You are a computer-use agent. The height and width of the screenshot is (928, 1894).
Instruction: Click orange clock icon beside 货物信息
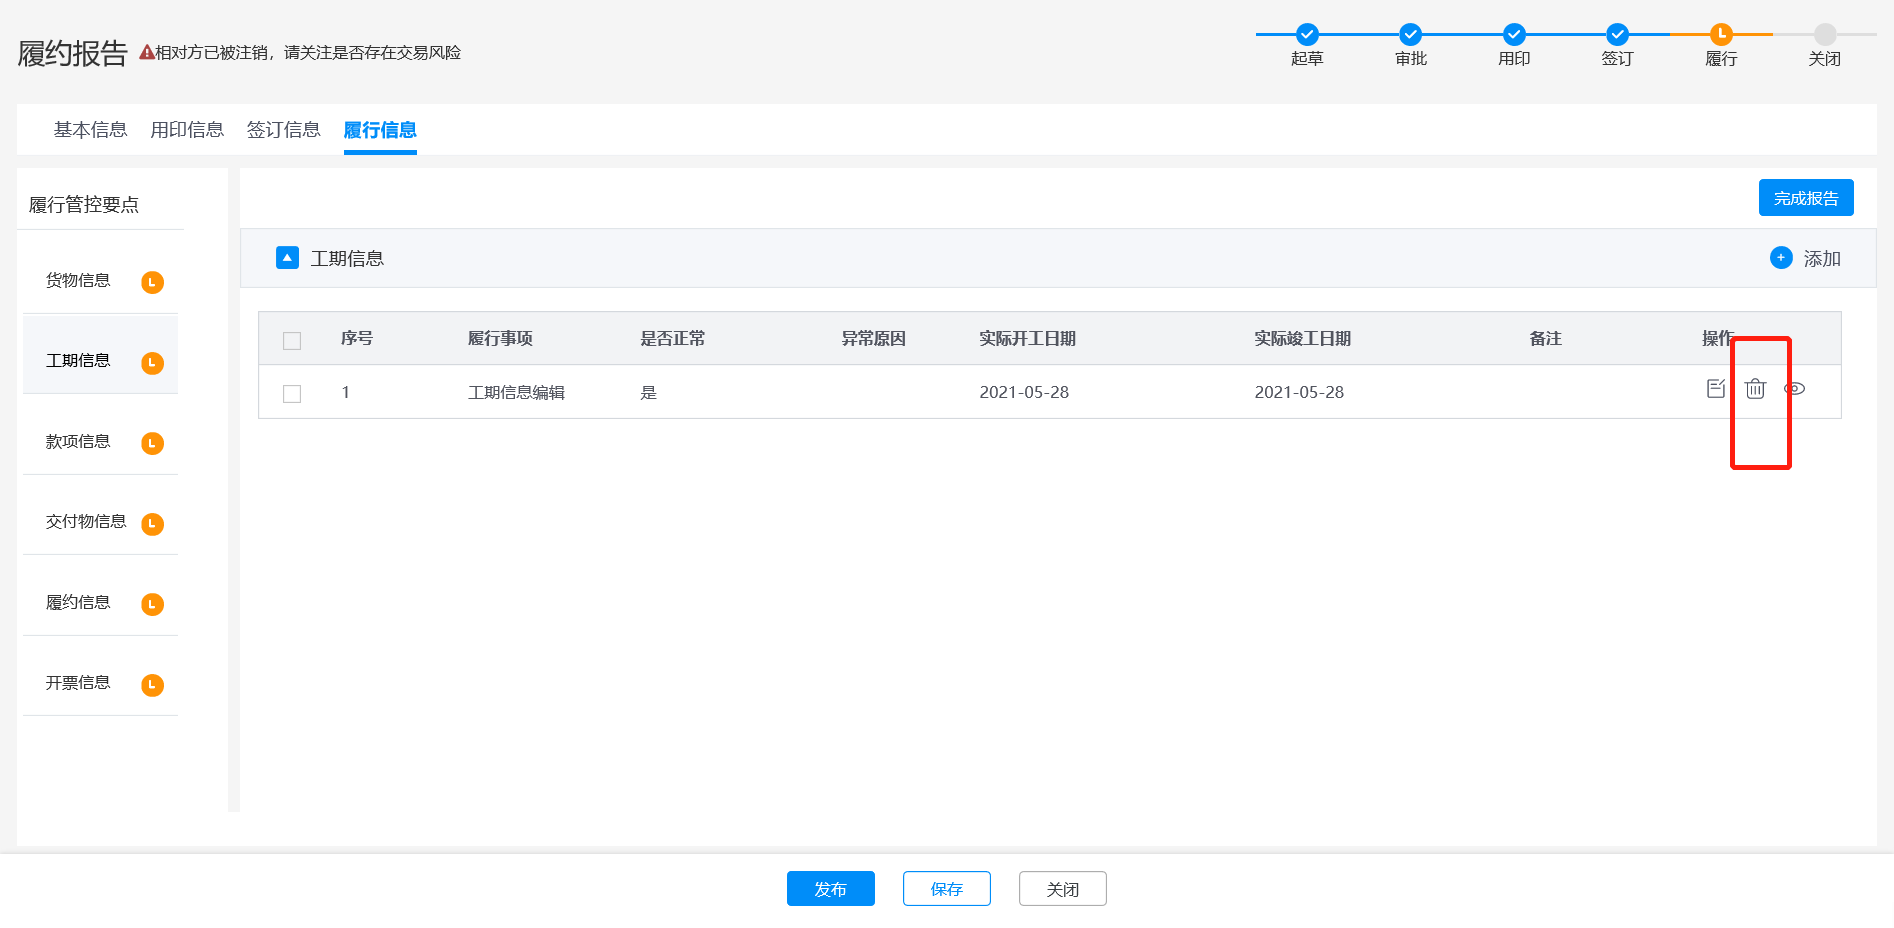coord(152,282)
